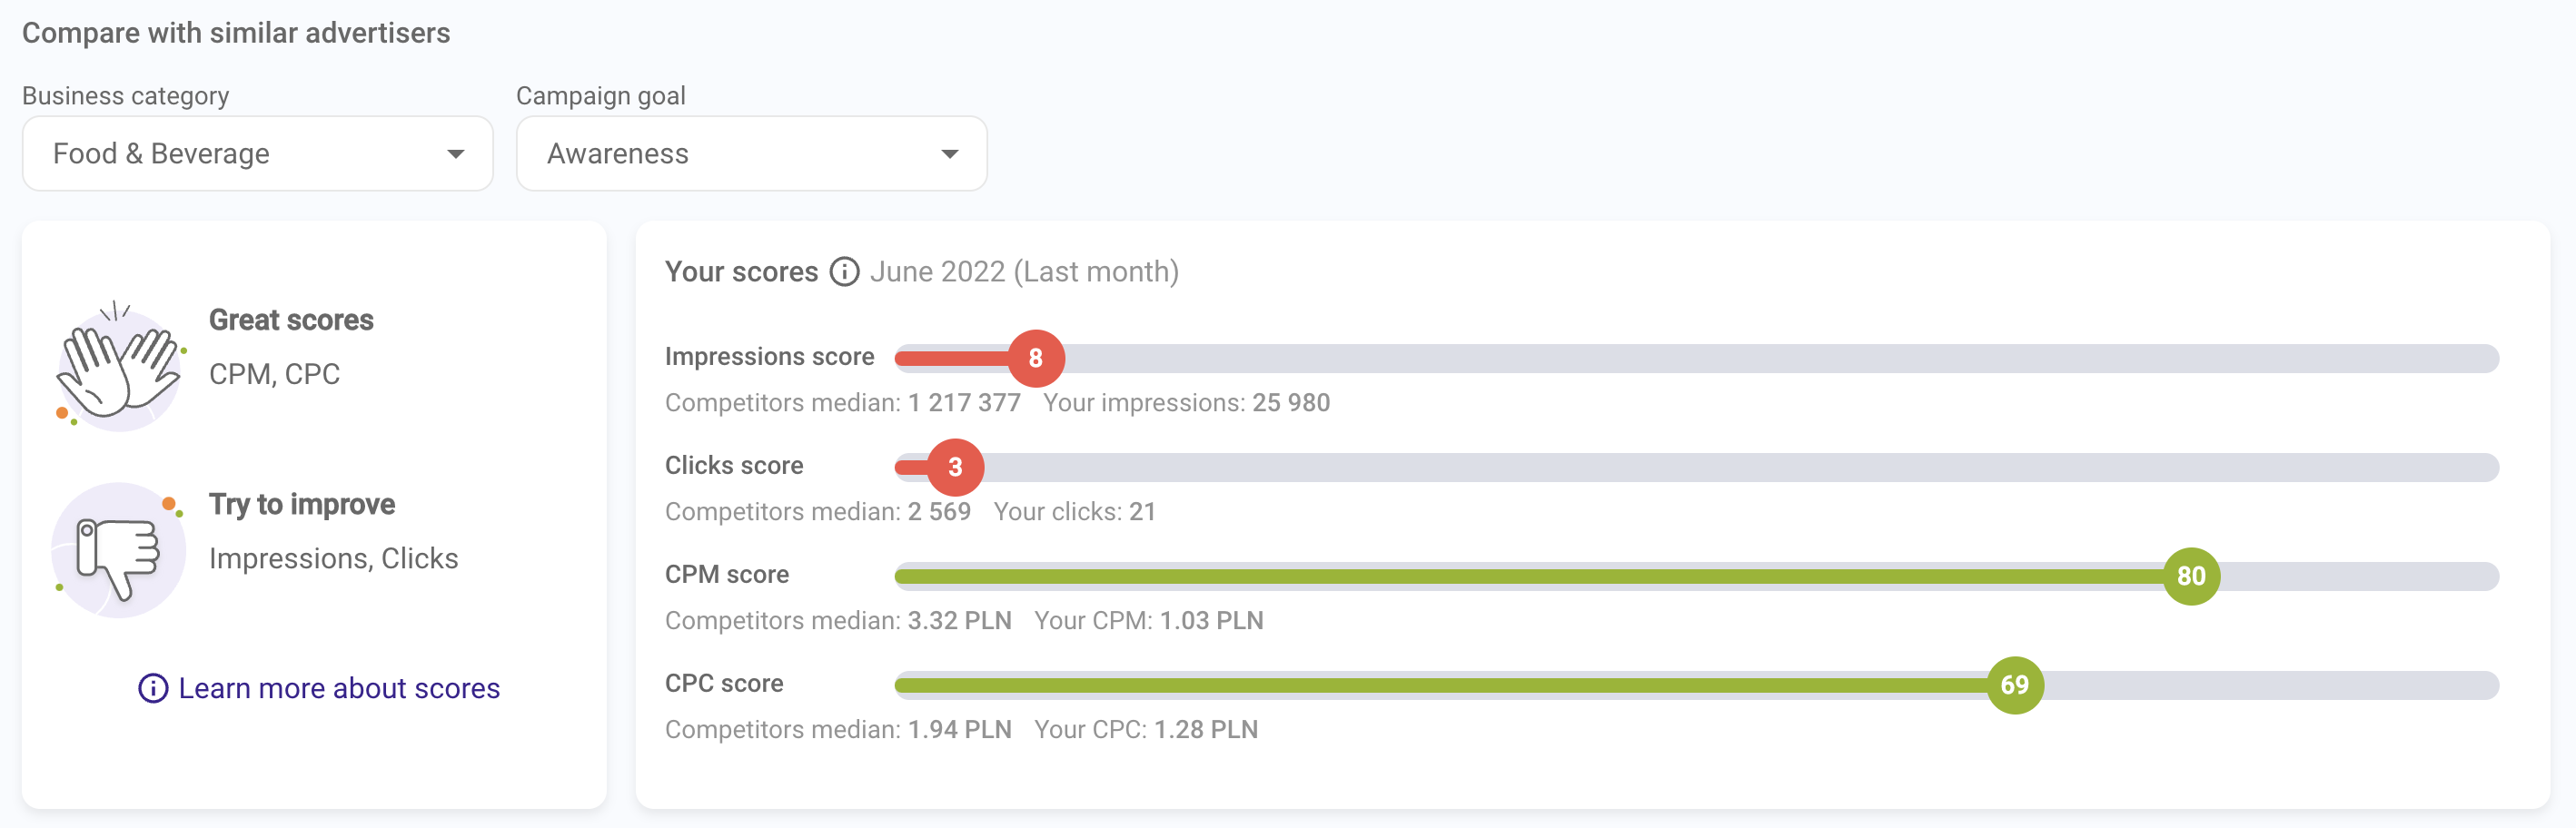Click the green CPC score badge 69

(2014, 685)
